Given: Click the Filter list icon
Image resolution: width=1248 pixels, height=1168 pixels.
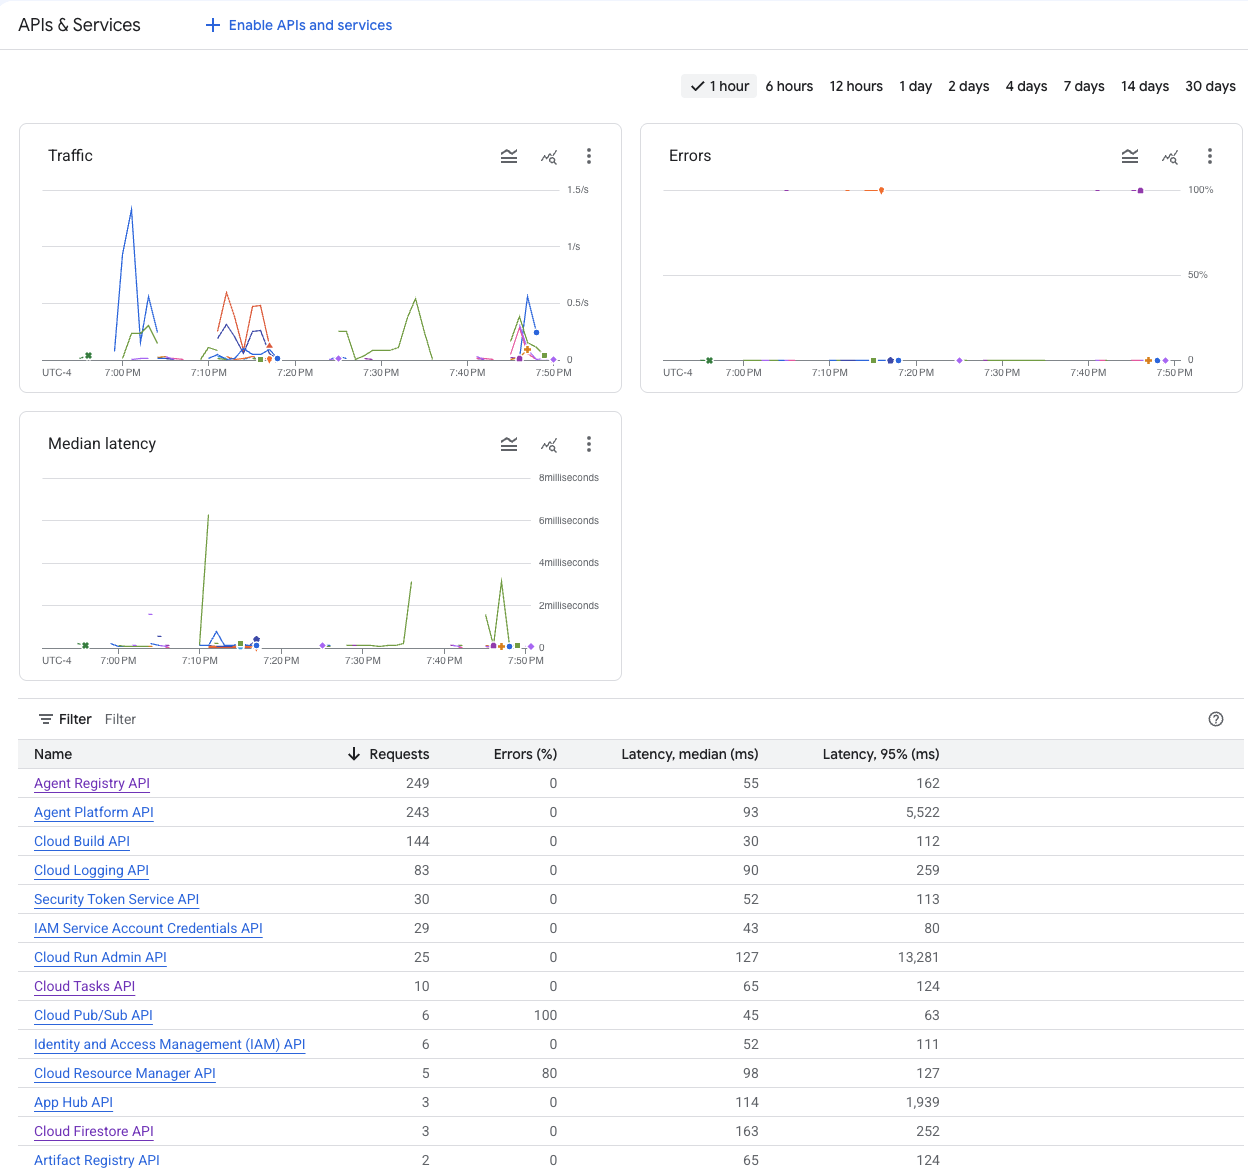Looking at the screenshot, I should coord(46,719).
